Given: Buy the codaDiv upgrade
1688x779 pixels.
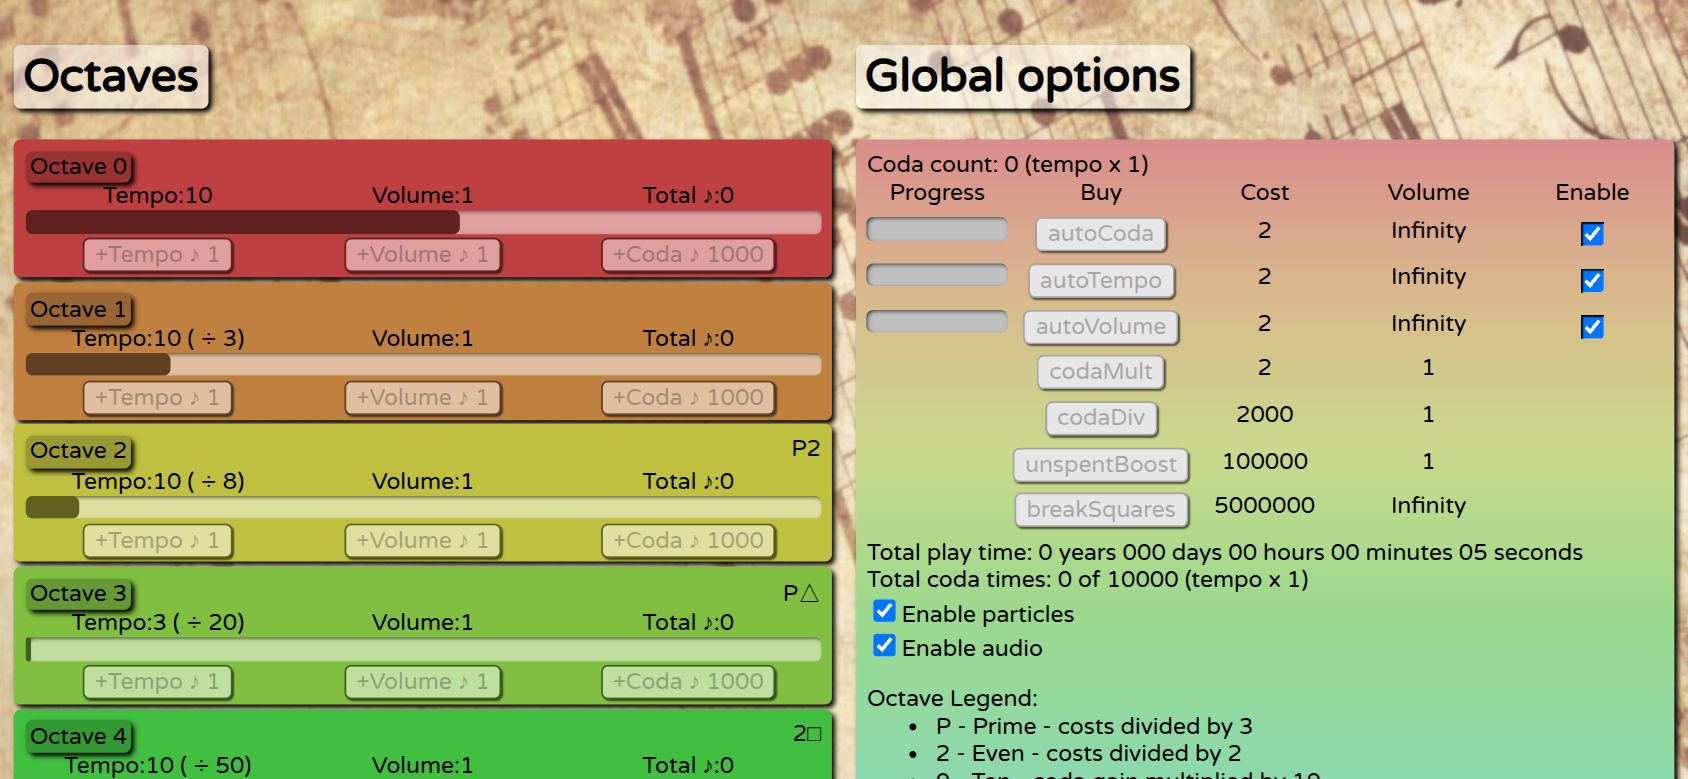Looking at the screenshot, I should [1101, 418].
